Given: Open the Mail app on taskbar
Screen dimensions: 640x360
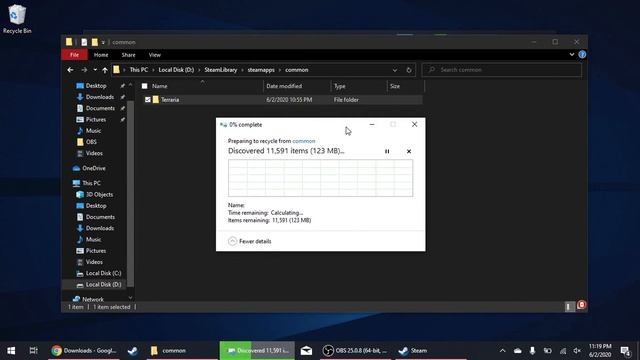Looking at the screenshot, I should [306, 351].
